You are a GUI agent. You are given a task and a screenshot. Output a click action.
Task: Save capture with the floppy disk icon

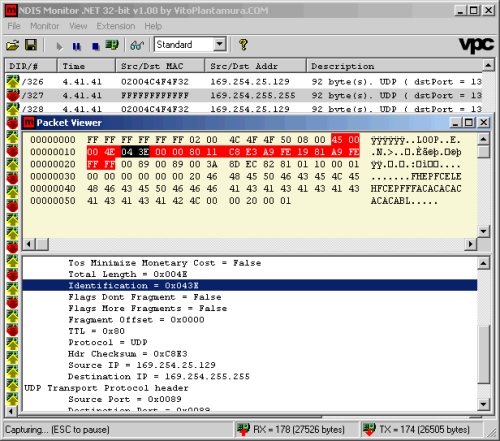point(31,45)
